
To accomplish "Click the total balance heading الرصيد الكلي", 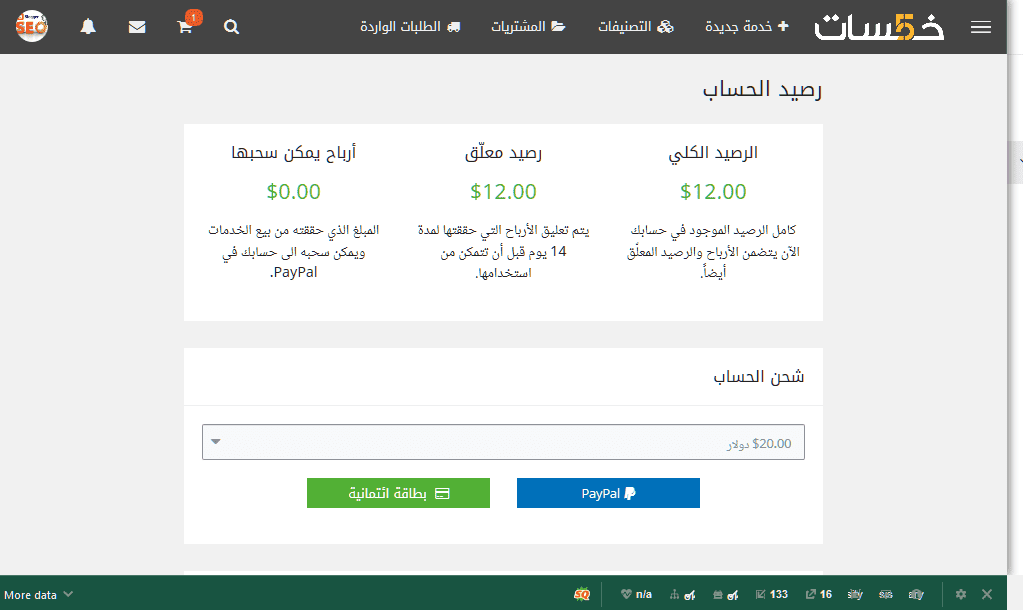I will pos(713,153).
